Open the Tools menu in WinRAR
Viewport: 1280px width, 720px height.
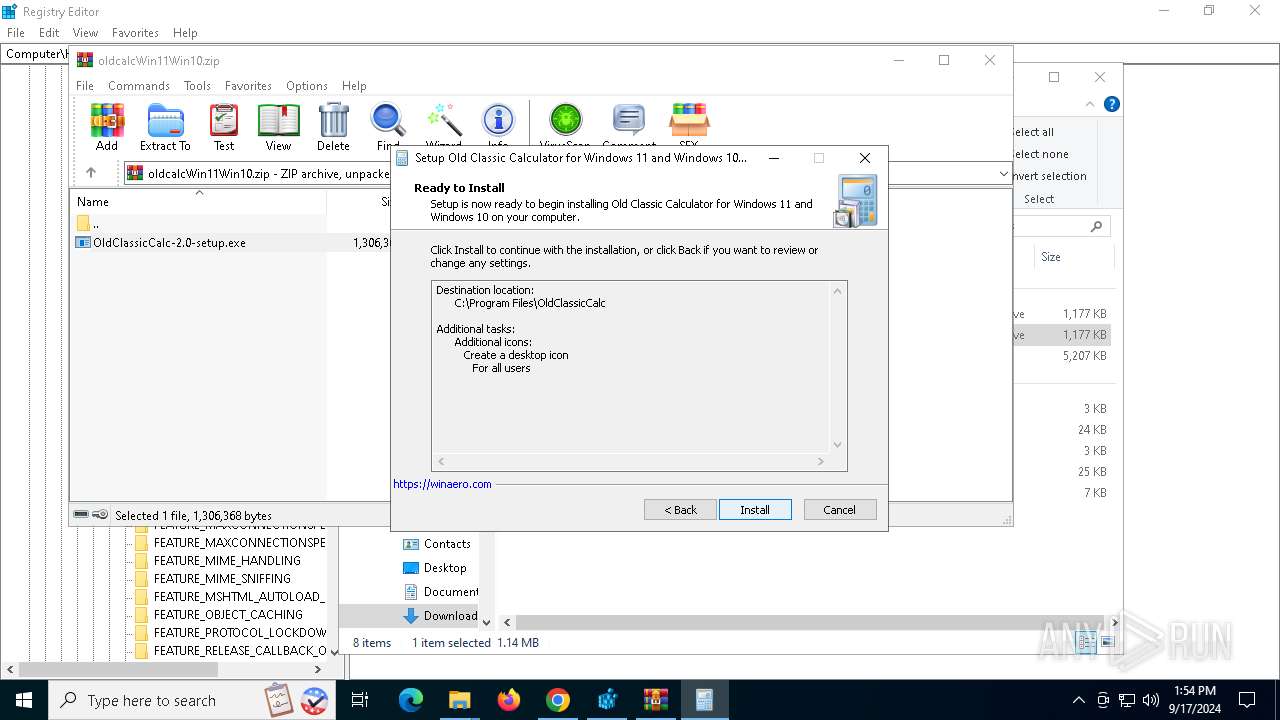[x=197, y=86]
